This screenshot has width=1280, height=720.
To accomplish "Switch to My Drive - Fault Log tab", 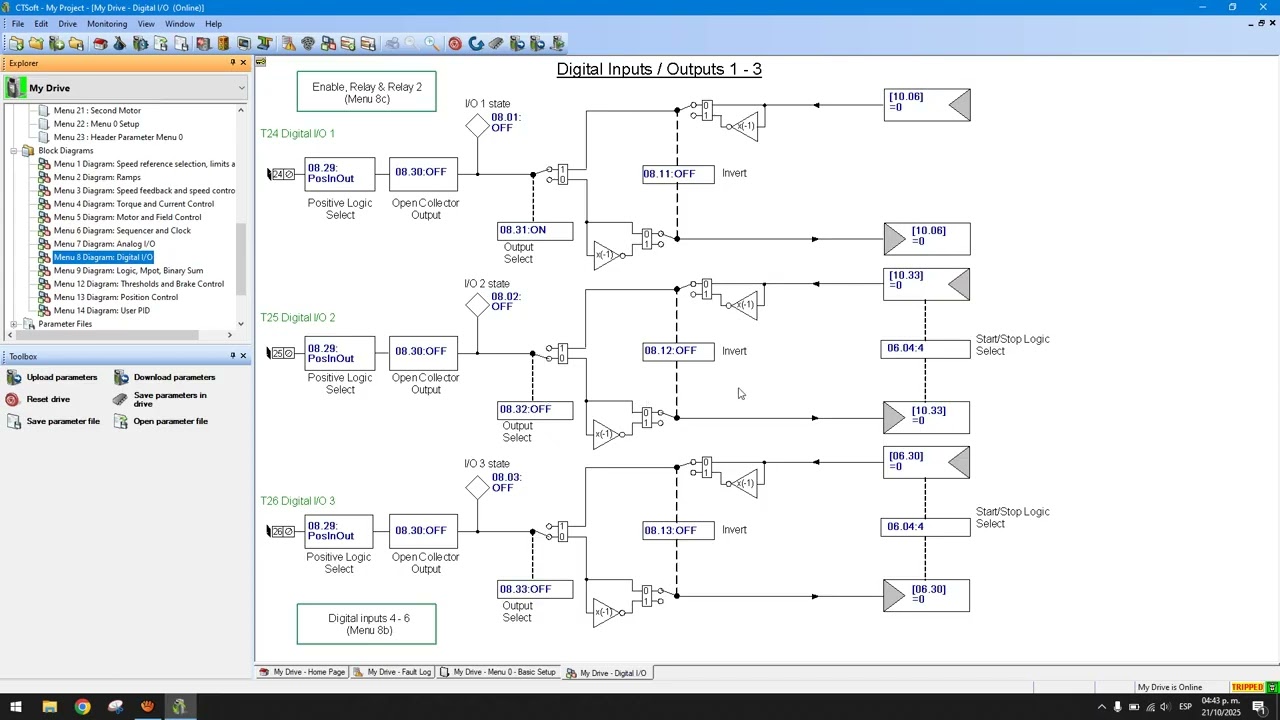I will point(392,673).
